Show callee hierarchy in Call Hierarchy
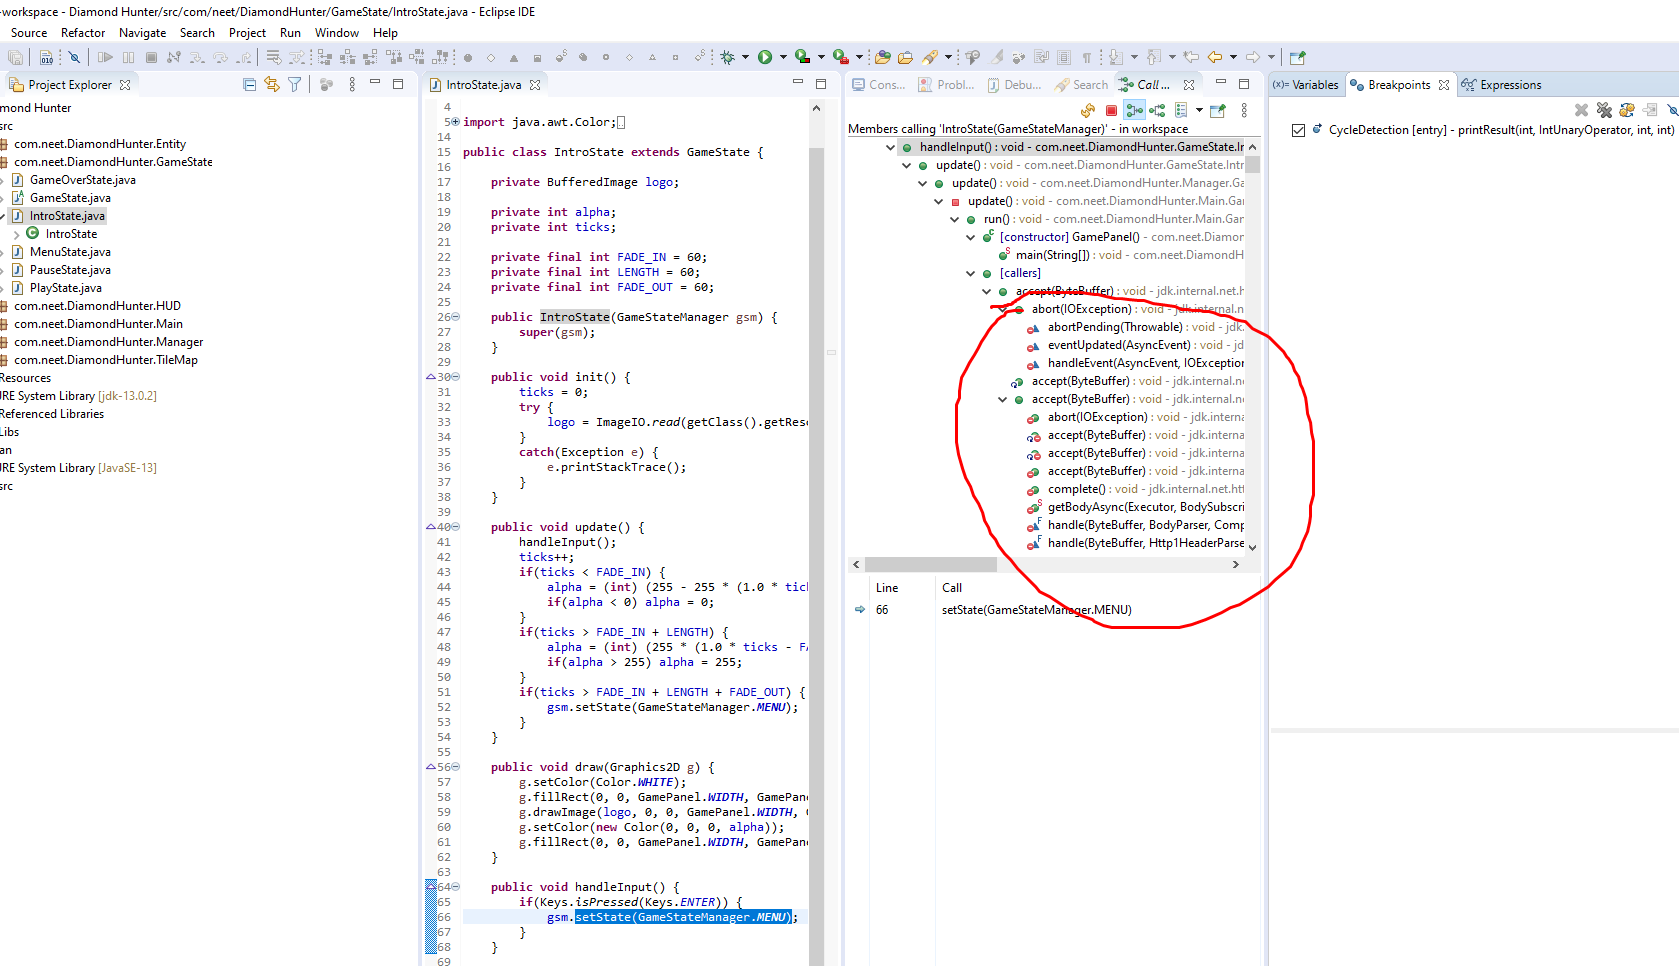The height and width of the screenshot is (966, 1679). coord(1157,110)
